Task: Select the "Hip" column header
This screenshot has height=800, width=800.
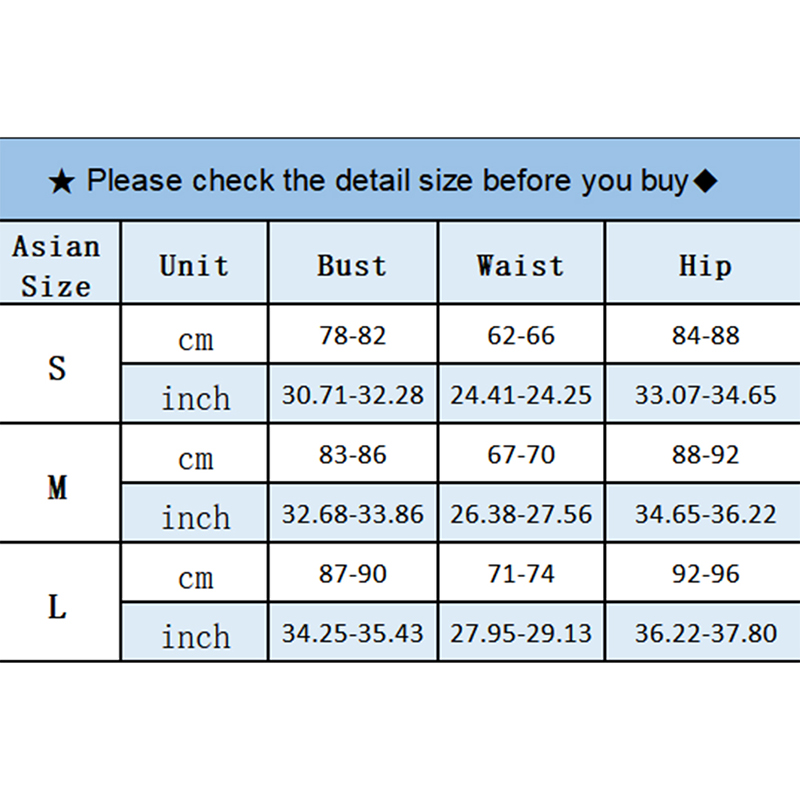Action: click(705, 266)
